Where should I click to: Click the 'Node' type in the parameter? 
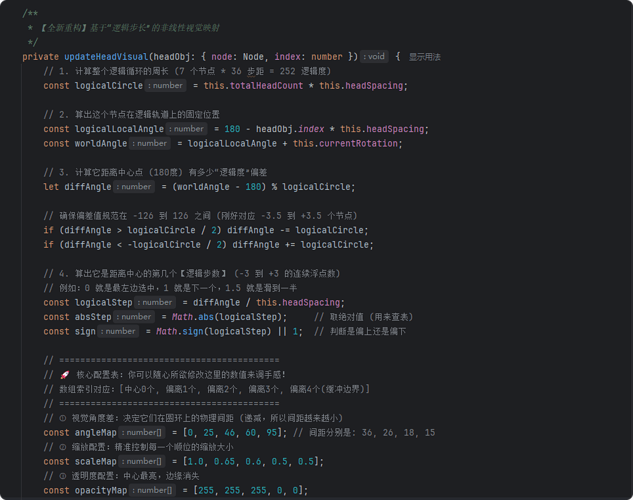pyautogui.click(x=253, y=57)
